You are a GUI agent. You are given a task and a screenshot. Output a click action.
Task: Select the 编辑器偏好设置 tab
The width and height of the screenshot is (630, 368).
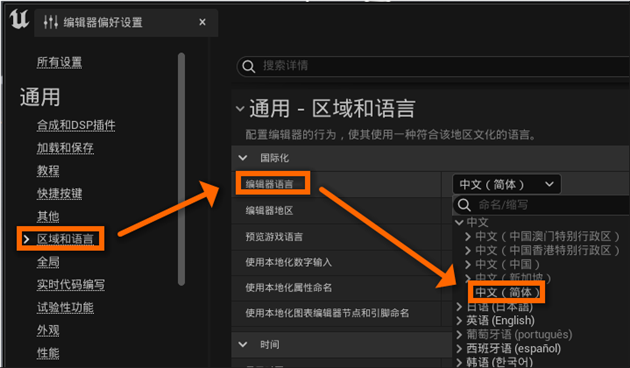pyautogui.click(x=126, y=22)
